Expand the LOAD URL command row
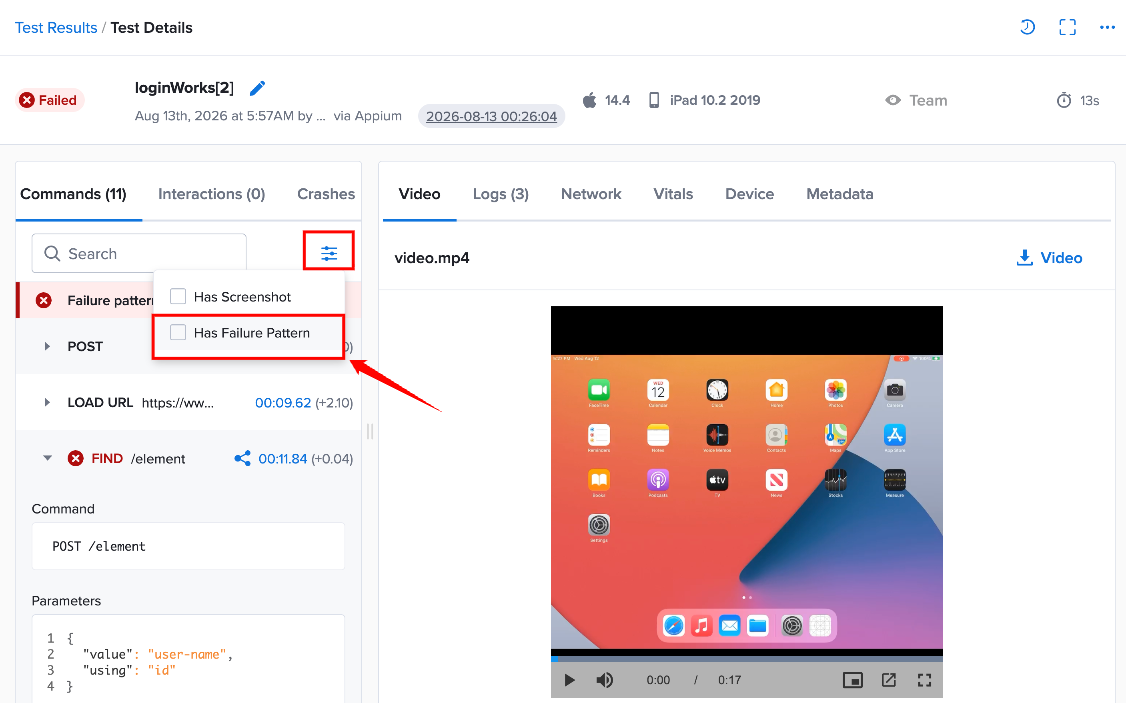This screenshot has width=1126, height=703. (47, 402)
